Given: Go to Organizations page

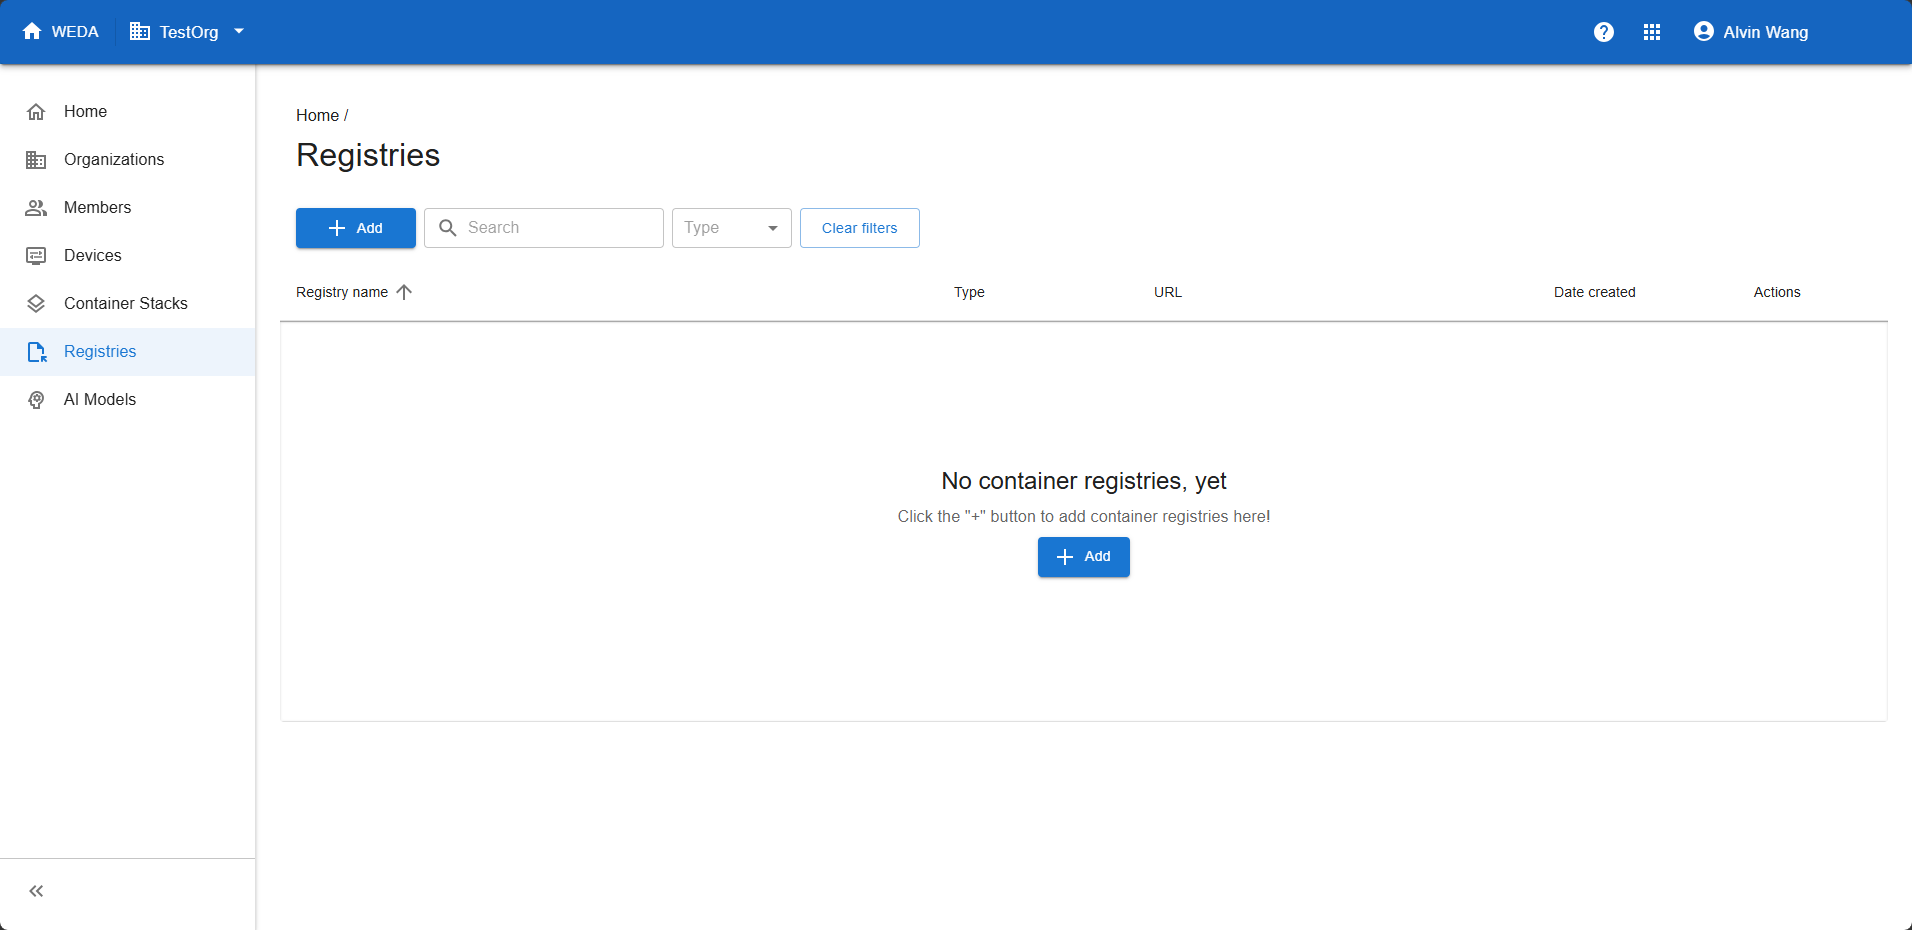Looking at the screenshot, I should point(128,160).
